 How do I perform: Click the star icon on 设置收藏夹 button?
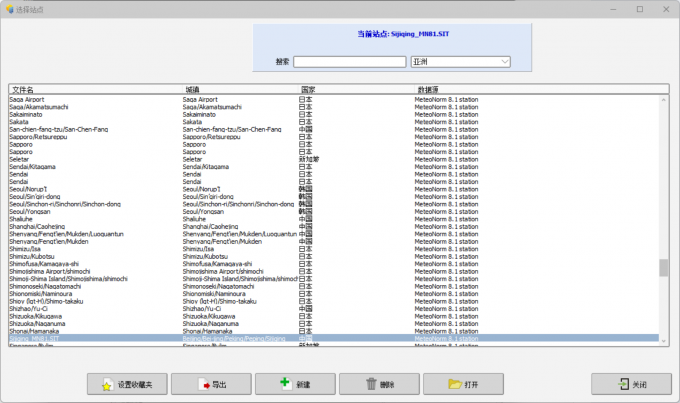coord(107,384)
